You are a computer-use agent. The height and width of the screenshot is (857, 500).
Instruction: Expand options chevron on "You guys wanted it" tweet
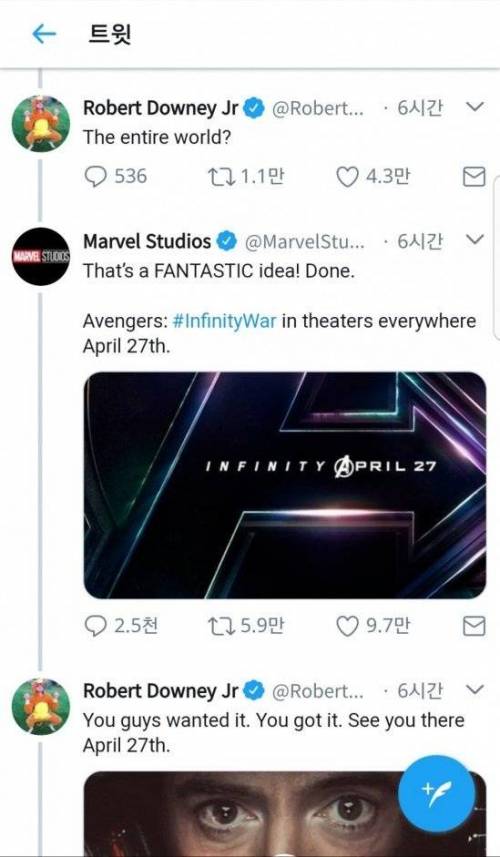point(476,690)
